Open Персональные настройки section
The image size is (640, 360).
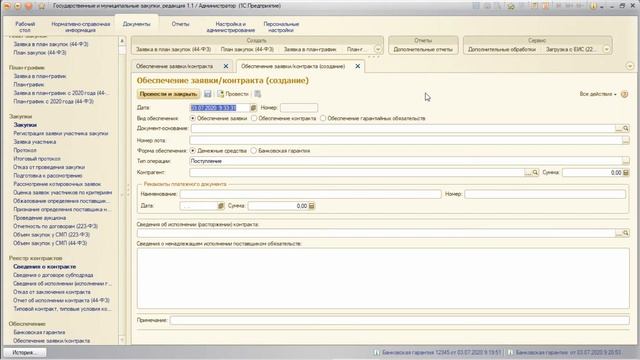pyautogui.click(x=281, y=27)
